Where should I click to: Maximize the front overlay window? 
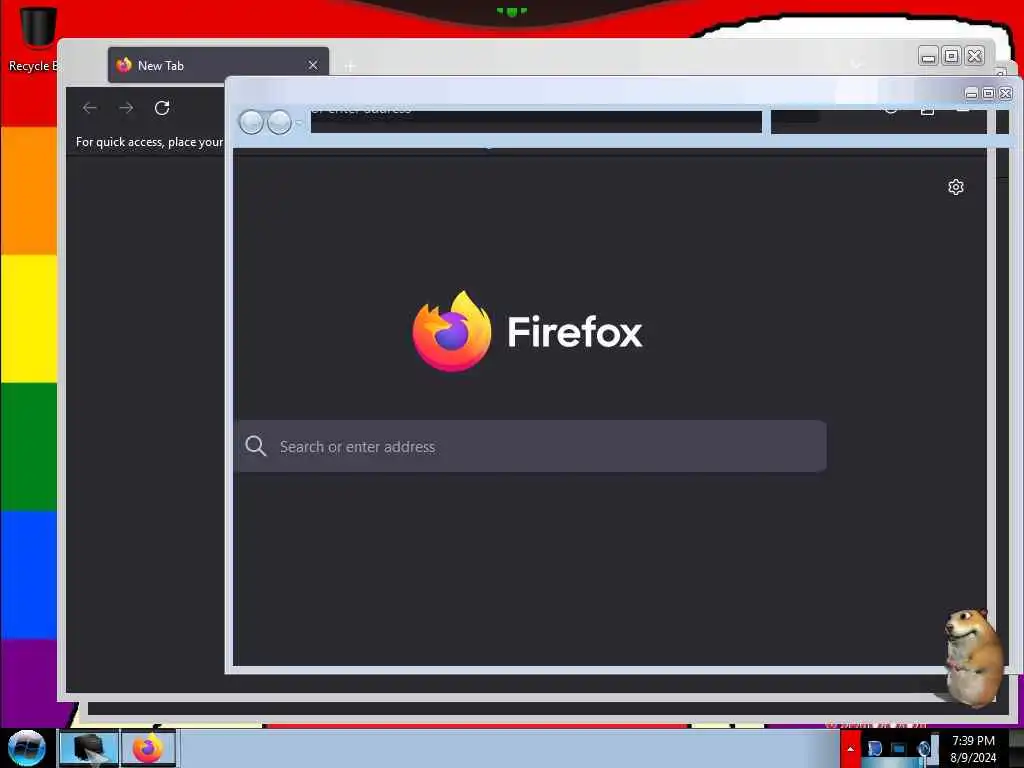(988, 93)
